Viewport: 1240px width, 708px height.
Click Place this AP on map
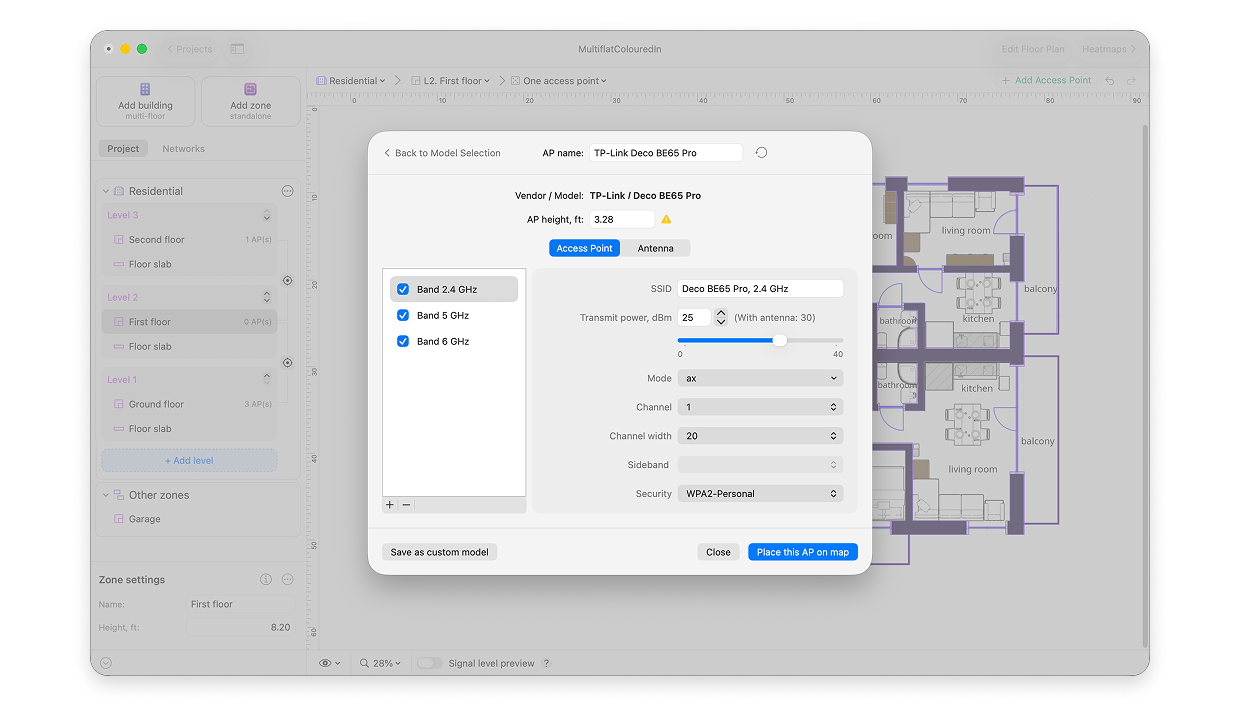[x=803, y=552]
